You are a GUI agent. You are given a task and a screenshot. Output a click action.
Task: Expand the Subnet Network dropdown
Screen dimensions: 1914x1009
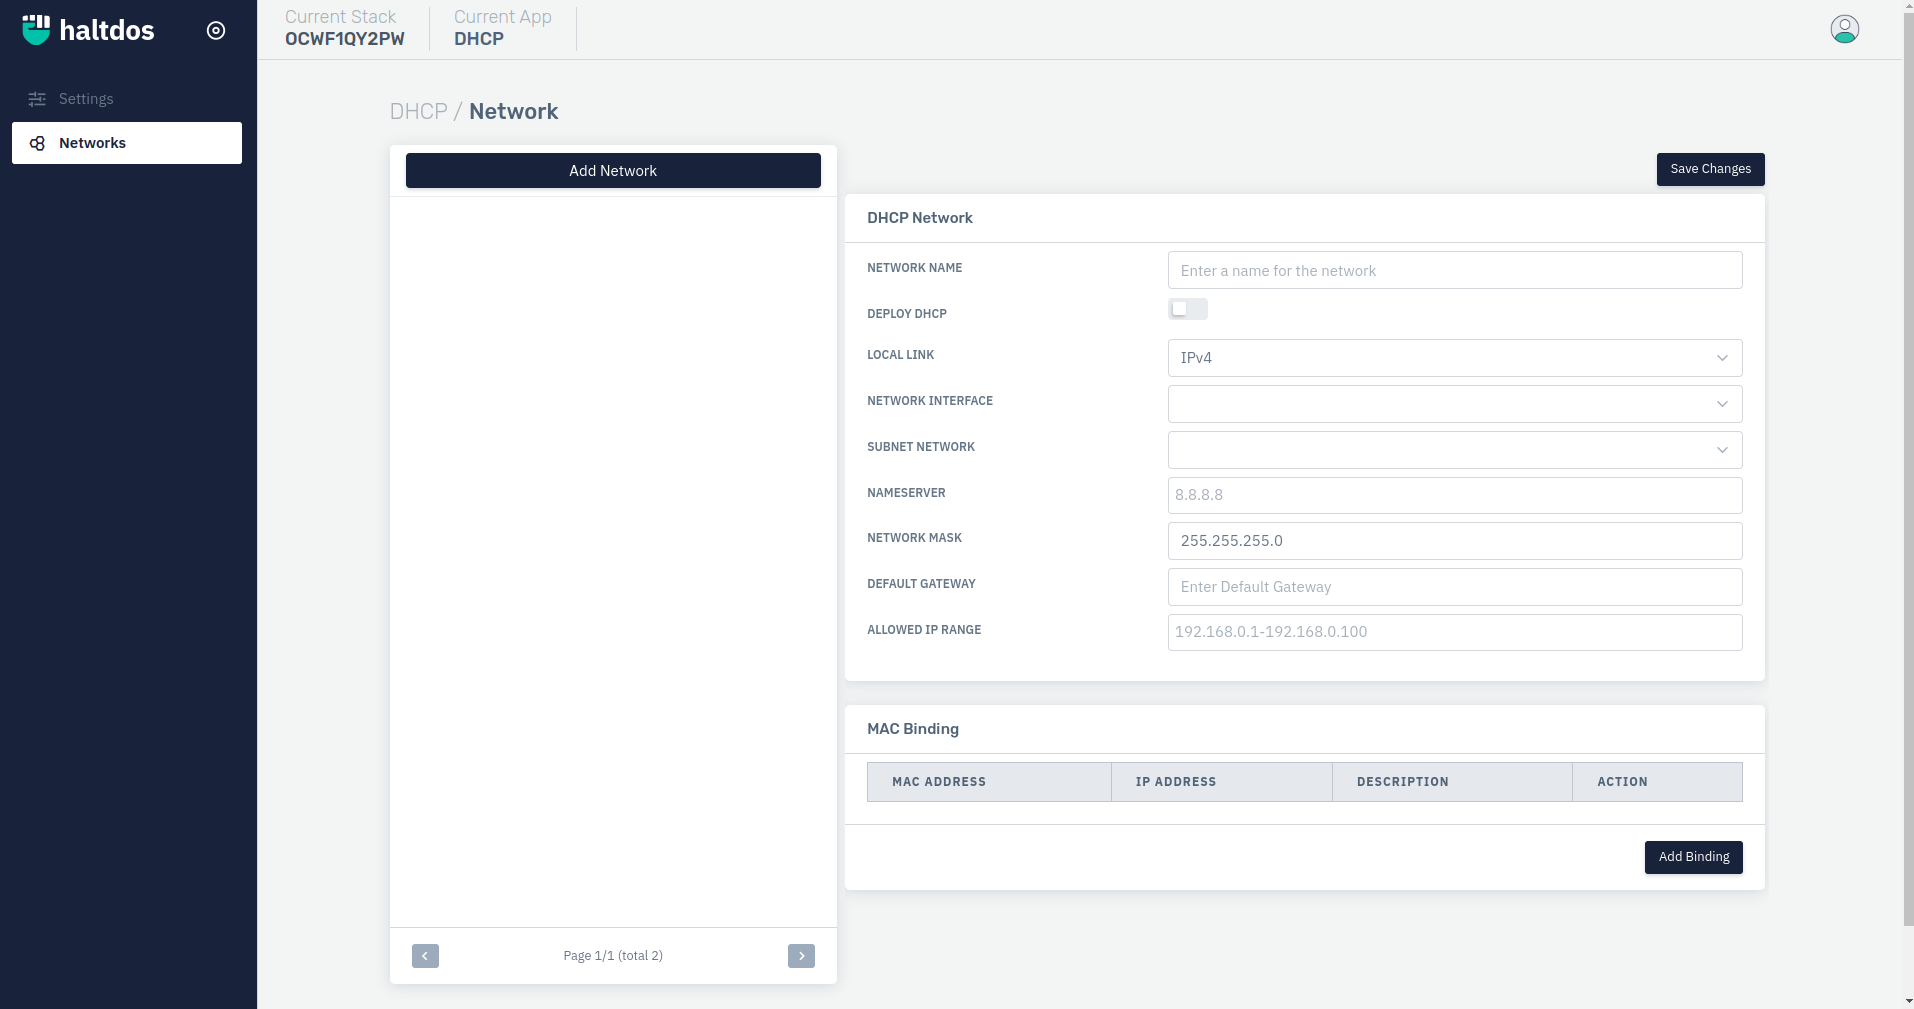point(1455,450)
